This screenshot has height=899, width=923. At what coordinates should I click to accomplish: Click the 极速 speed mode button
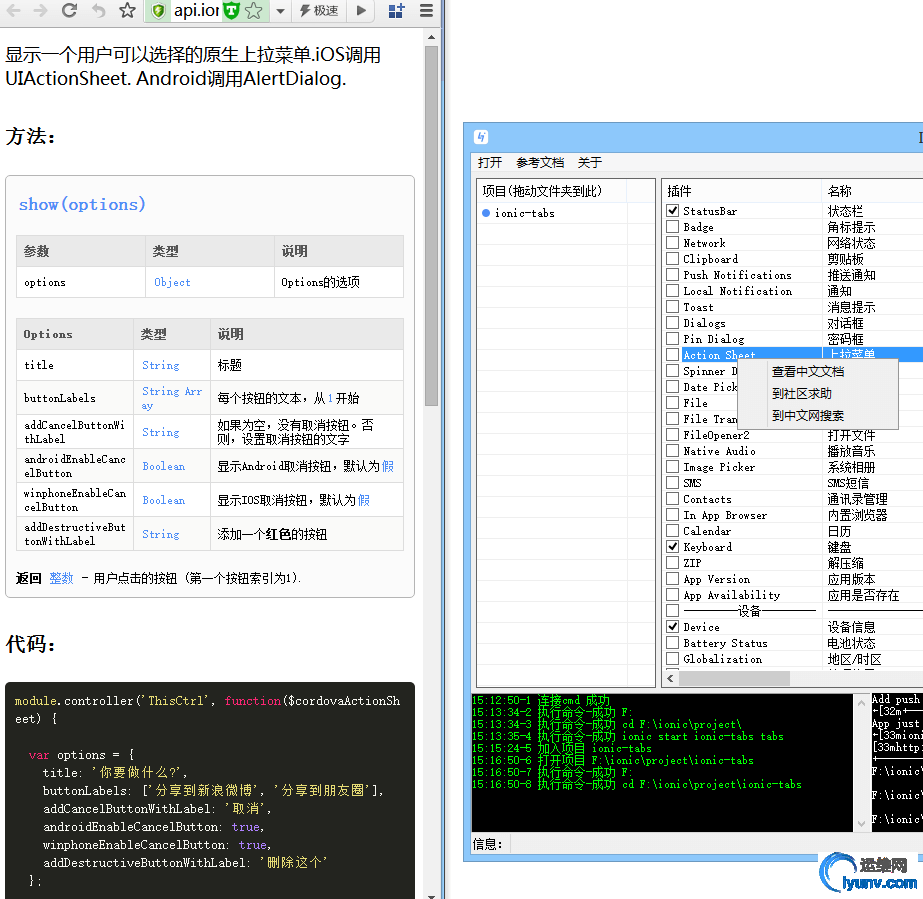(318, 11)
